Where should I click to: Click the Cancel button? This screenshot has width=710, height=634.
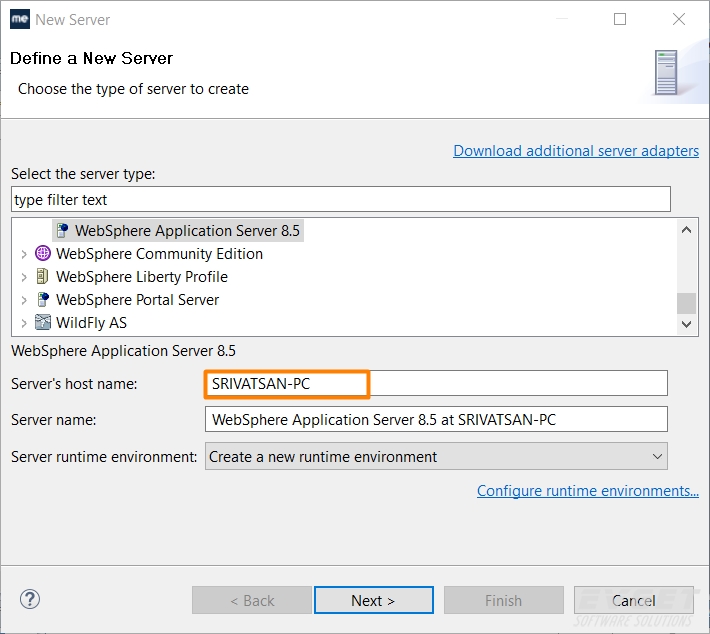[x=633, y=600]
